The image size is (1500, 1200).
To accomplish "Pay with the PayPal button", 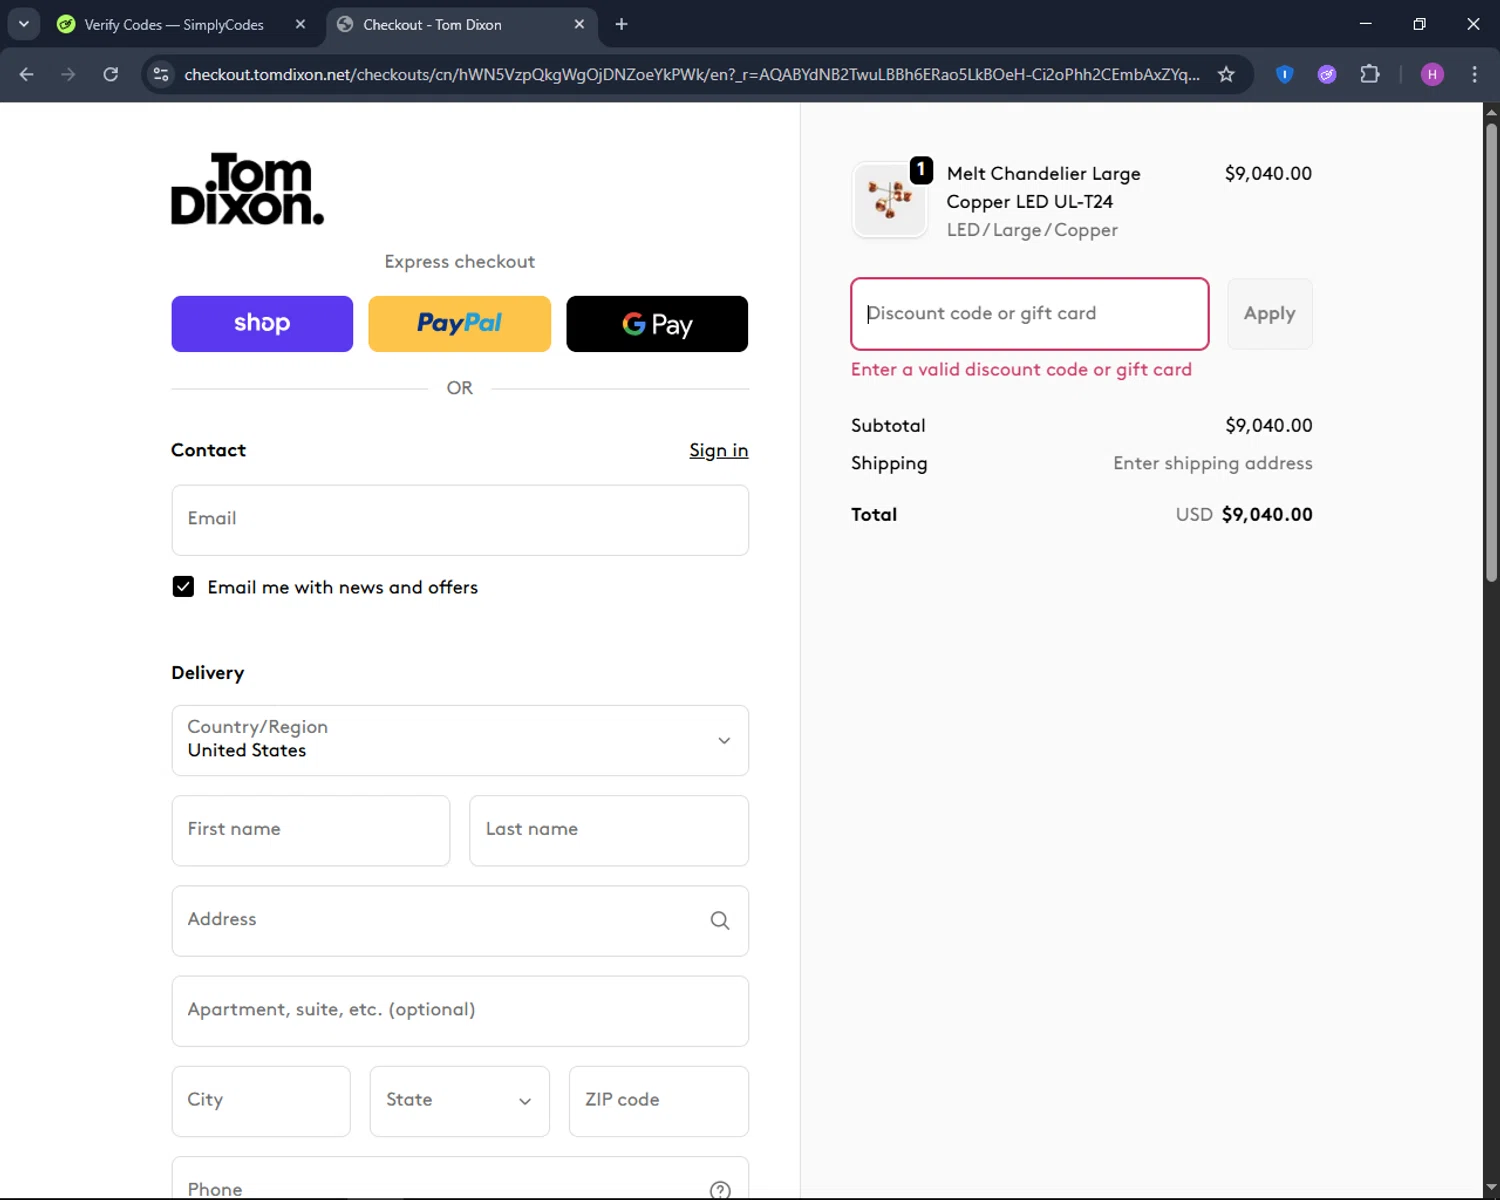I will pyautogui.click(x=459, y=324).
